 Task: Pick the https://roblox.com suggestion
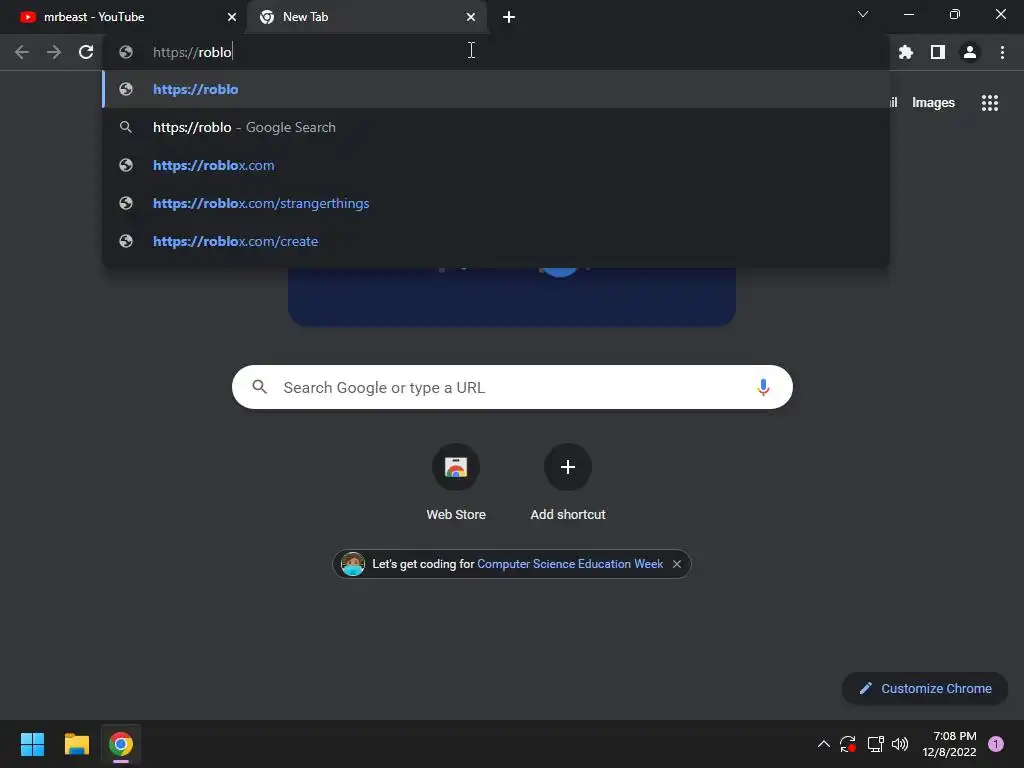[496, 165]
